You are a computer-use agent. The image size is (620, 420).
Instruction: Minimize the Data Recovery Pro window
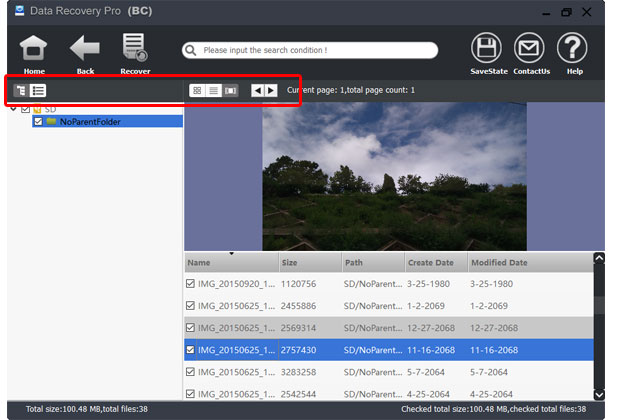click(x=546, y=13)
